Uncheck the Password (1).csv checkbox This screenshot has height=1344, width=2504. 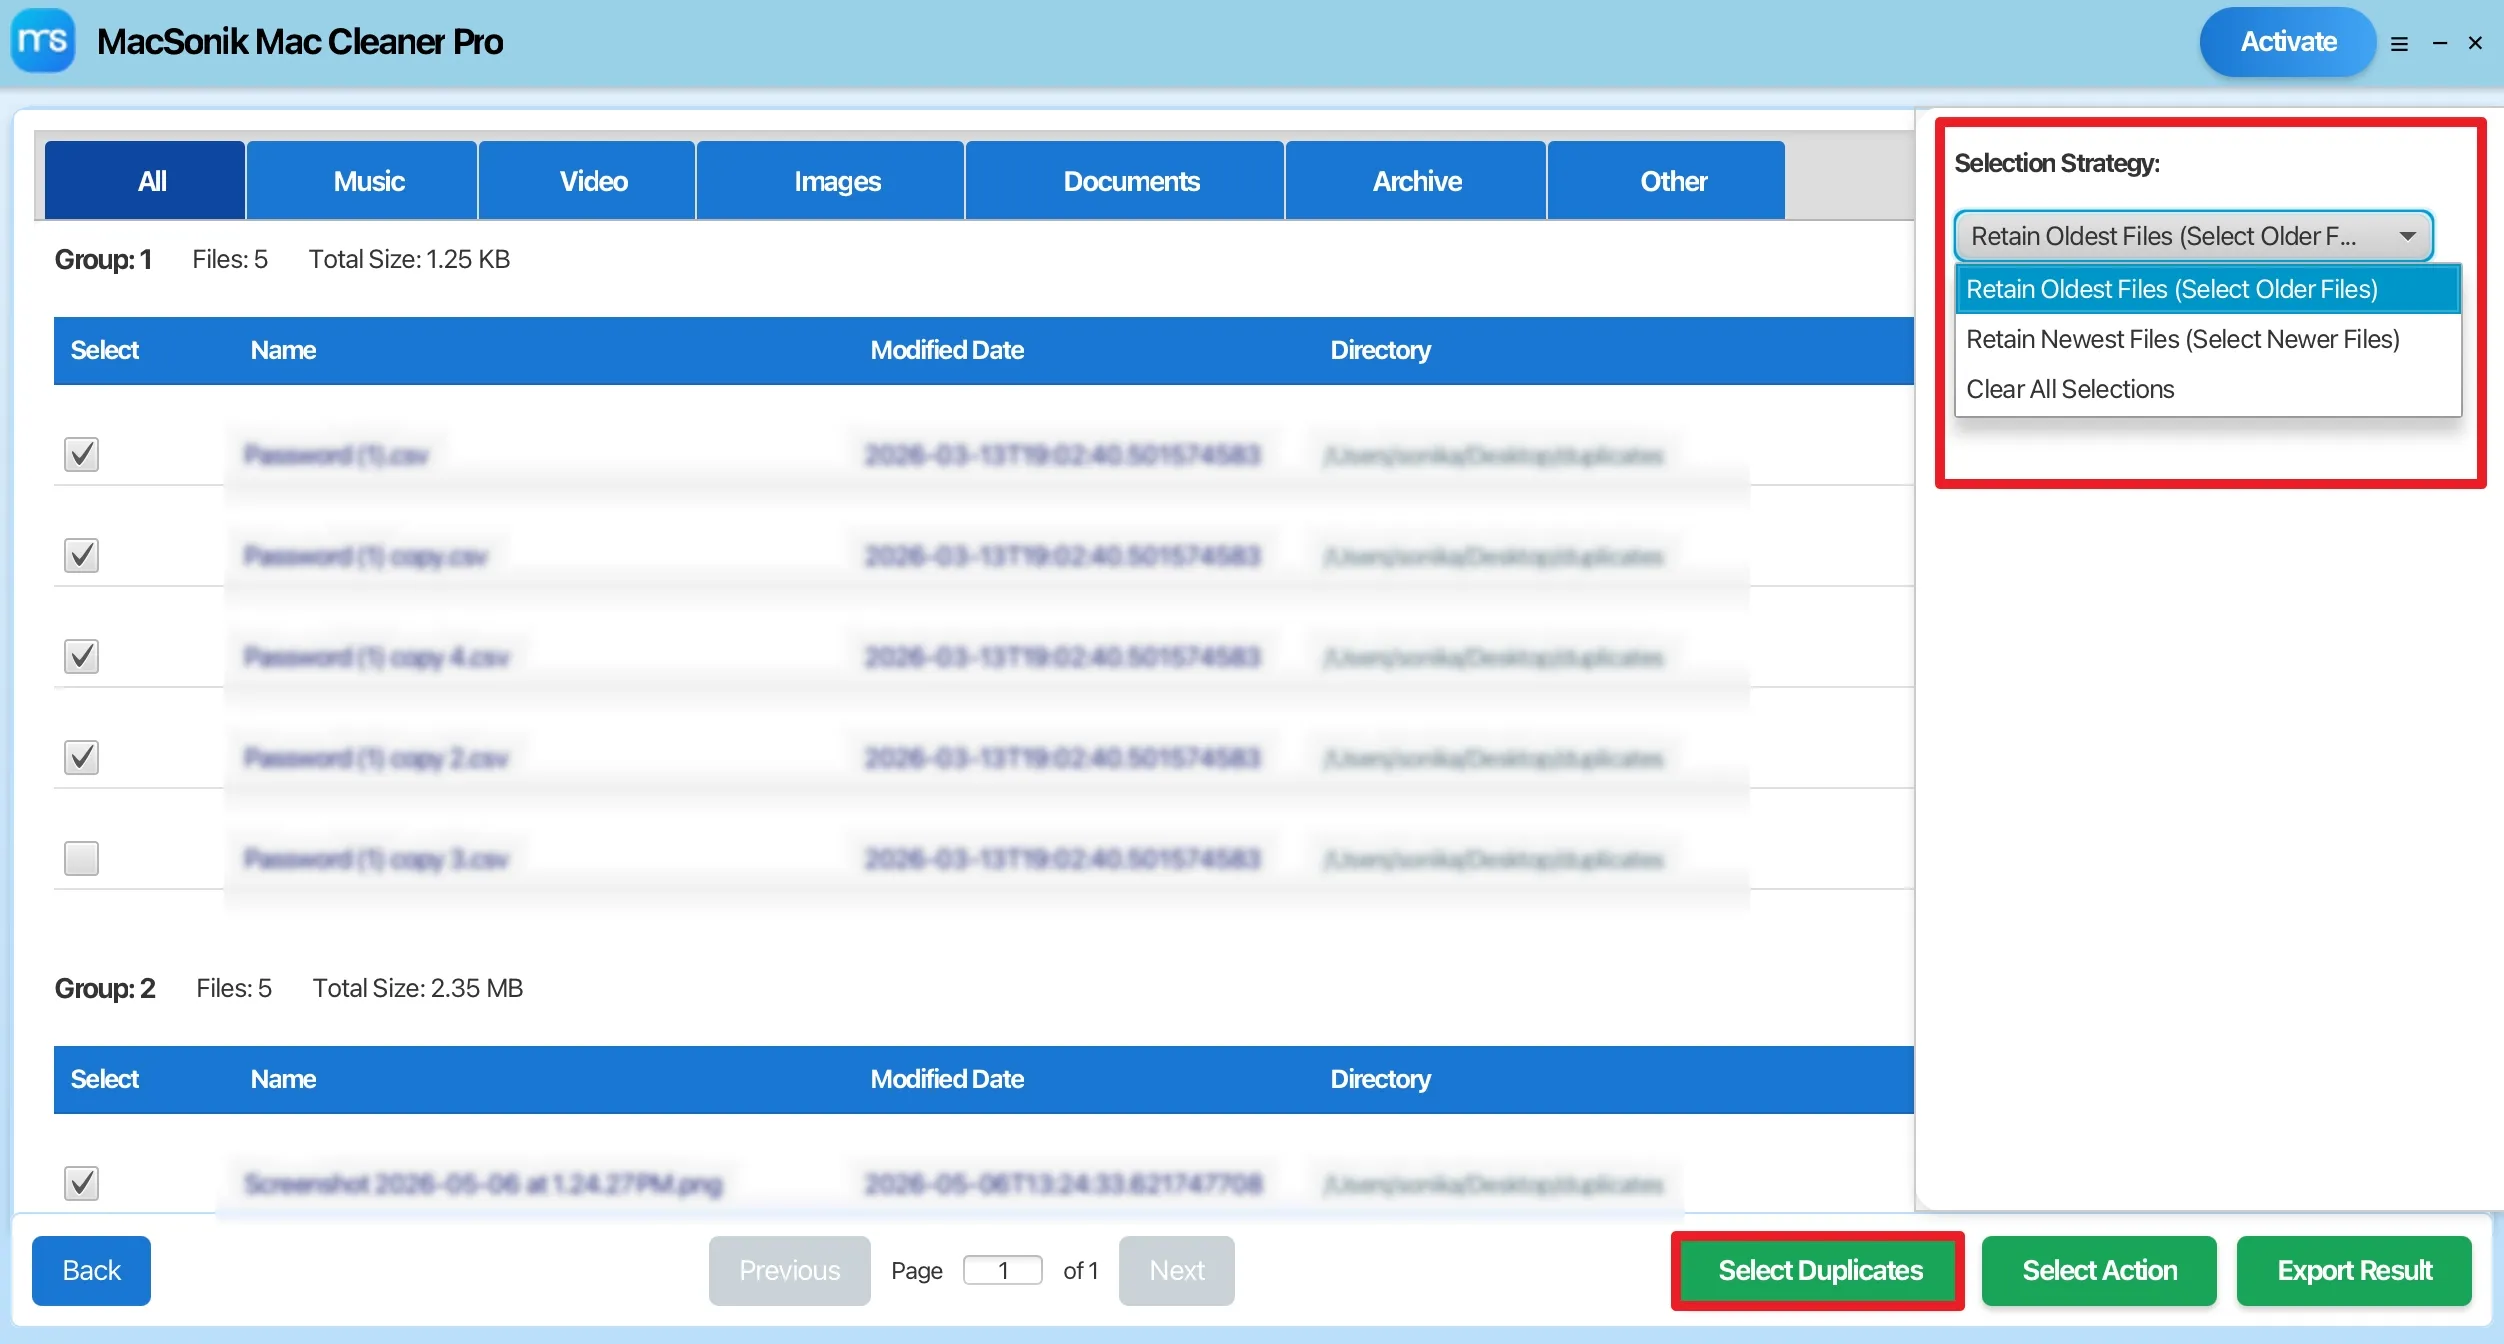81,454
